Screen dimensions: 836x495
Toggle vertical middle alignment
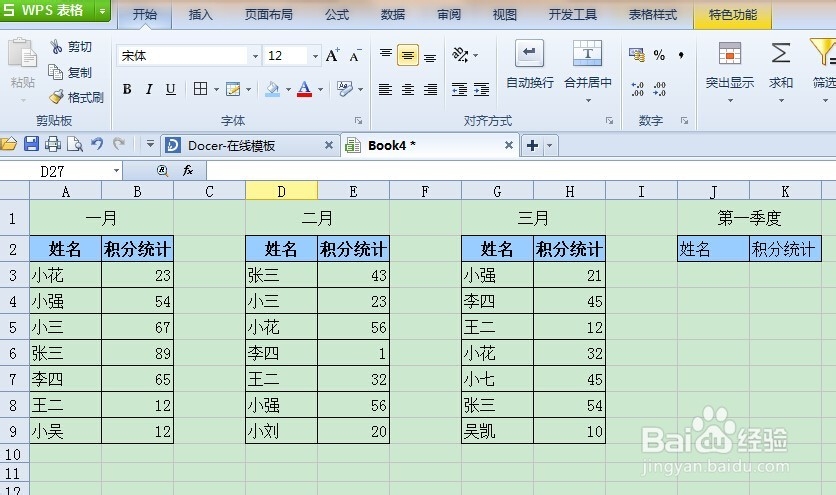tap(408, 55)
